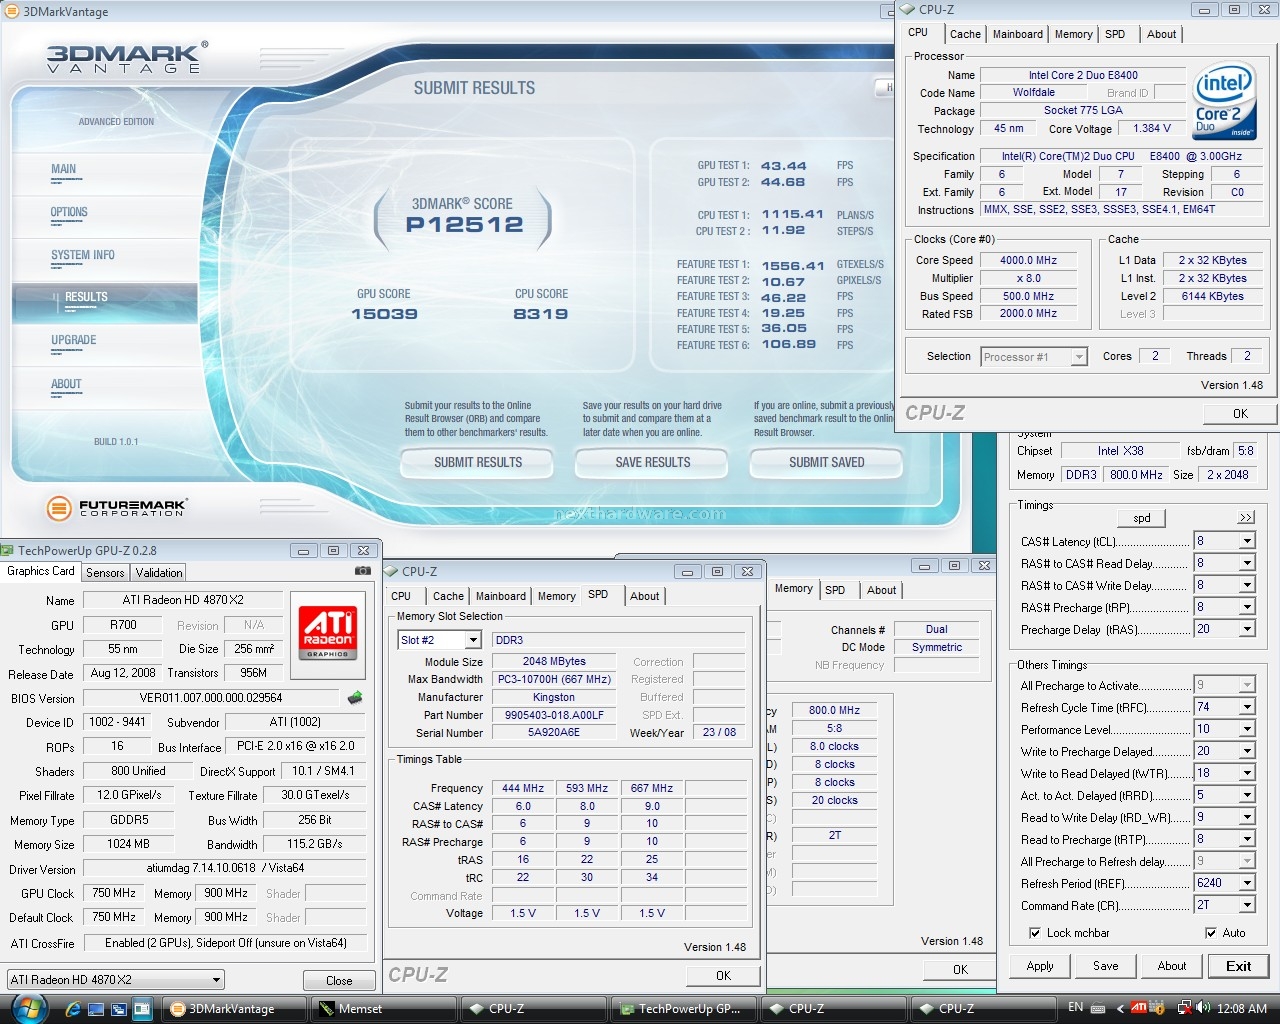Viewport: 1280px width, 1024px height.
Task: Toggle the Lock mchbar checkbox
Action: 1035,933
